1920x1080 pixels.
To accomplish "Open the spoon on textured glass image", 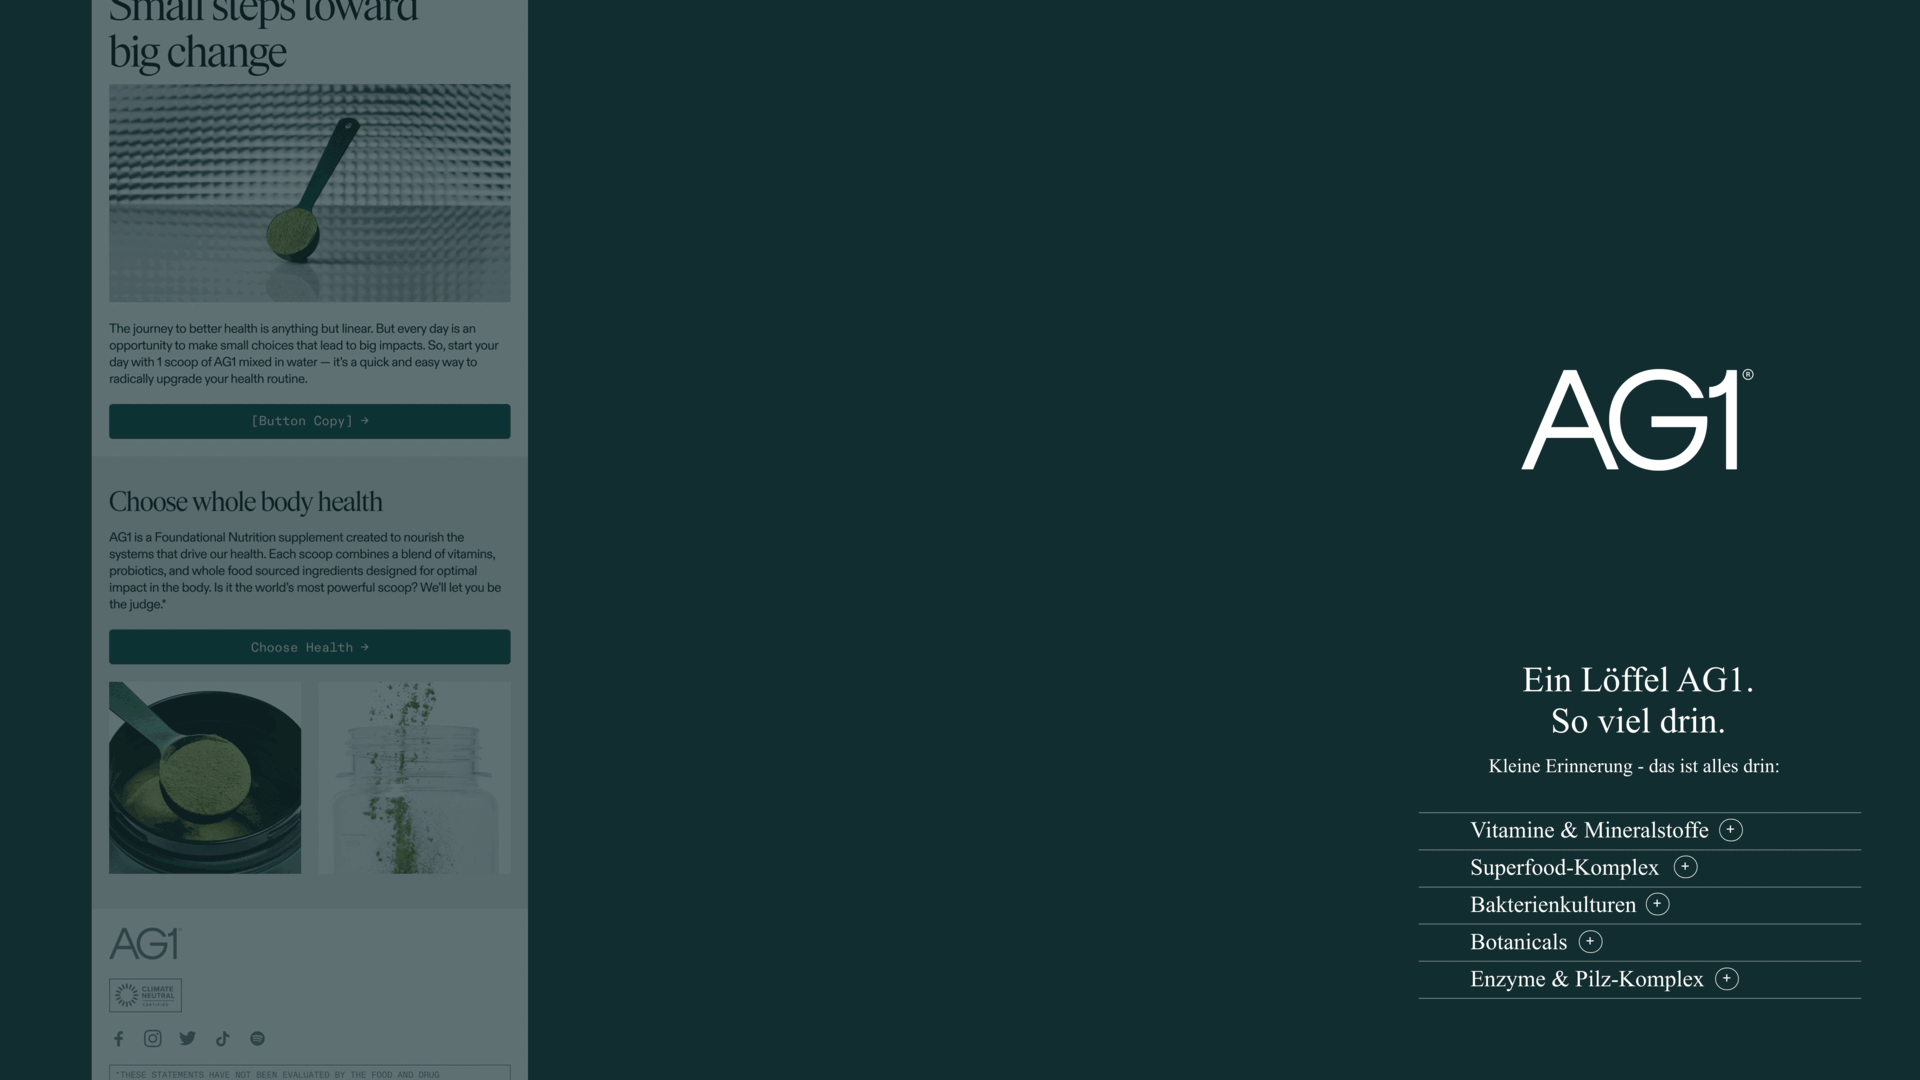I will tap(309, 193).
